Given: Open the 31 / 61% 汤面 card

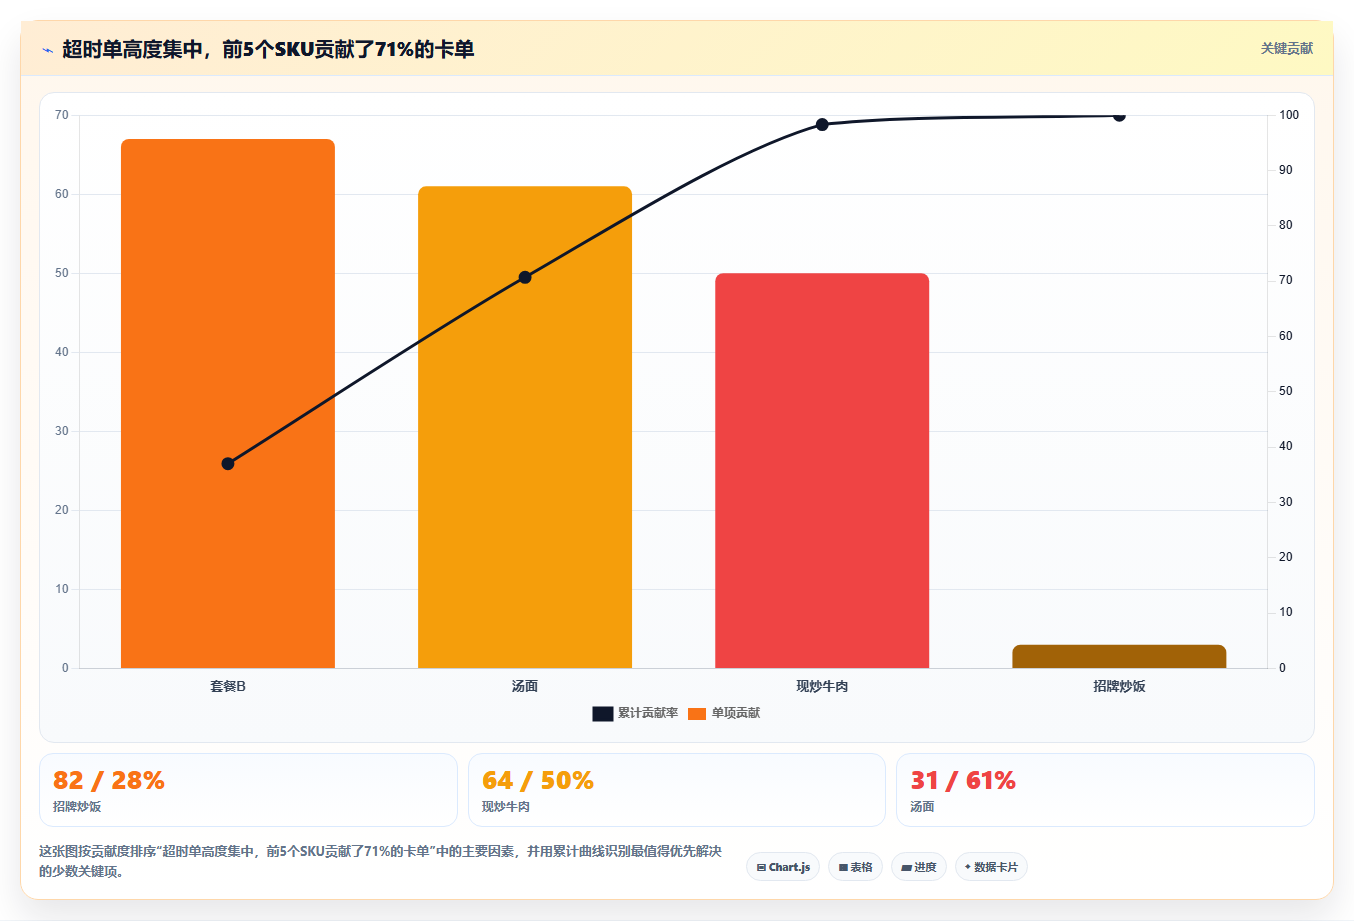Looking at the screenshot, I should (1105, 790).
